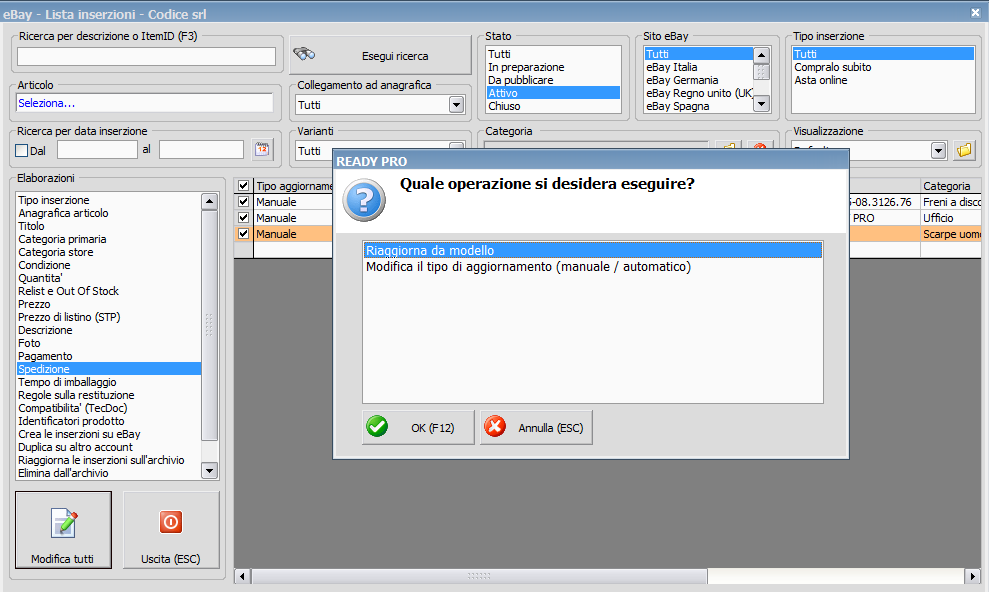Click Elaborazioni list scroll down arrow
Viewport: 989px width, 592px height.
click(209, 470)
